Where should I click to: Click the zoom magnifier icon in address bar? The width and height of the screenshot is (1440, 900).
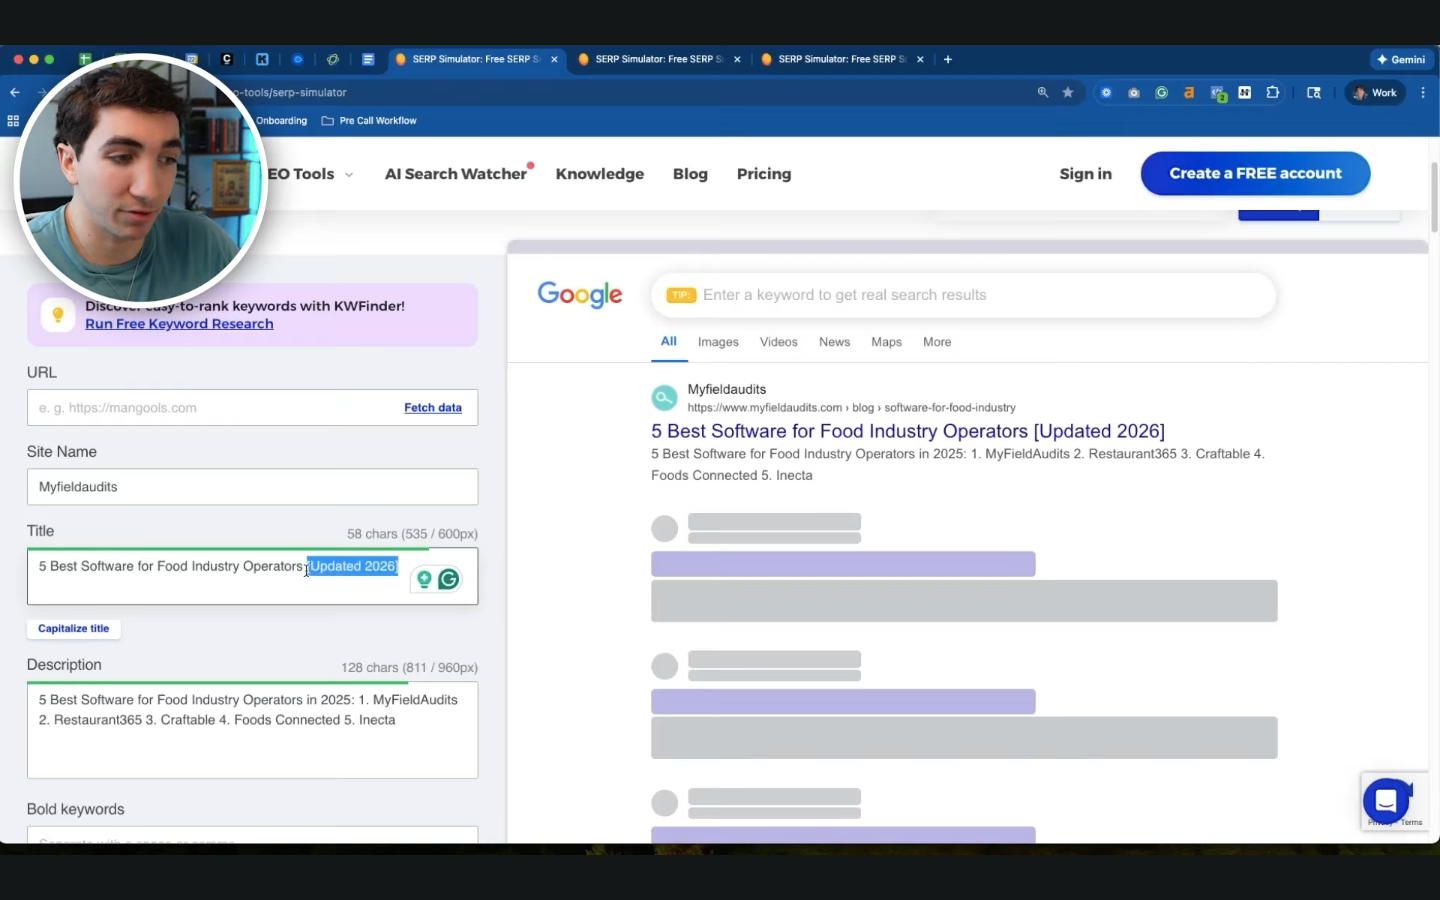click(x=1043, y=92)
